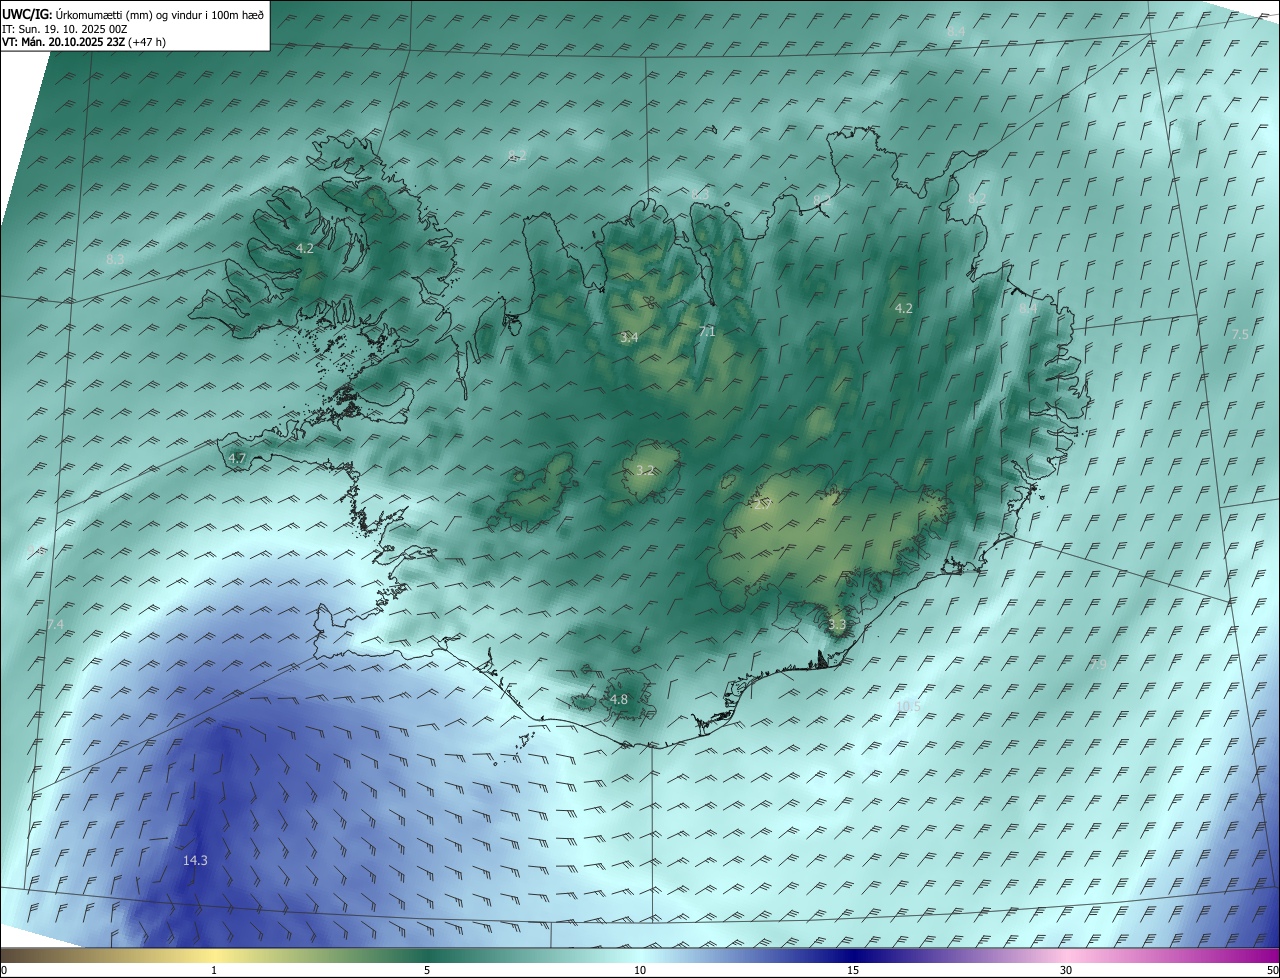
Task: Click the 4.7 value label
Action: pyautogui.click(x=237, y=458)
